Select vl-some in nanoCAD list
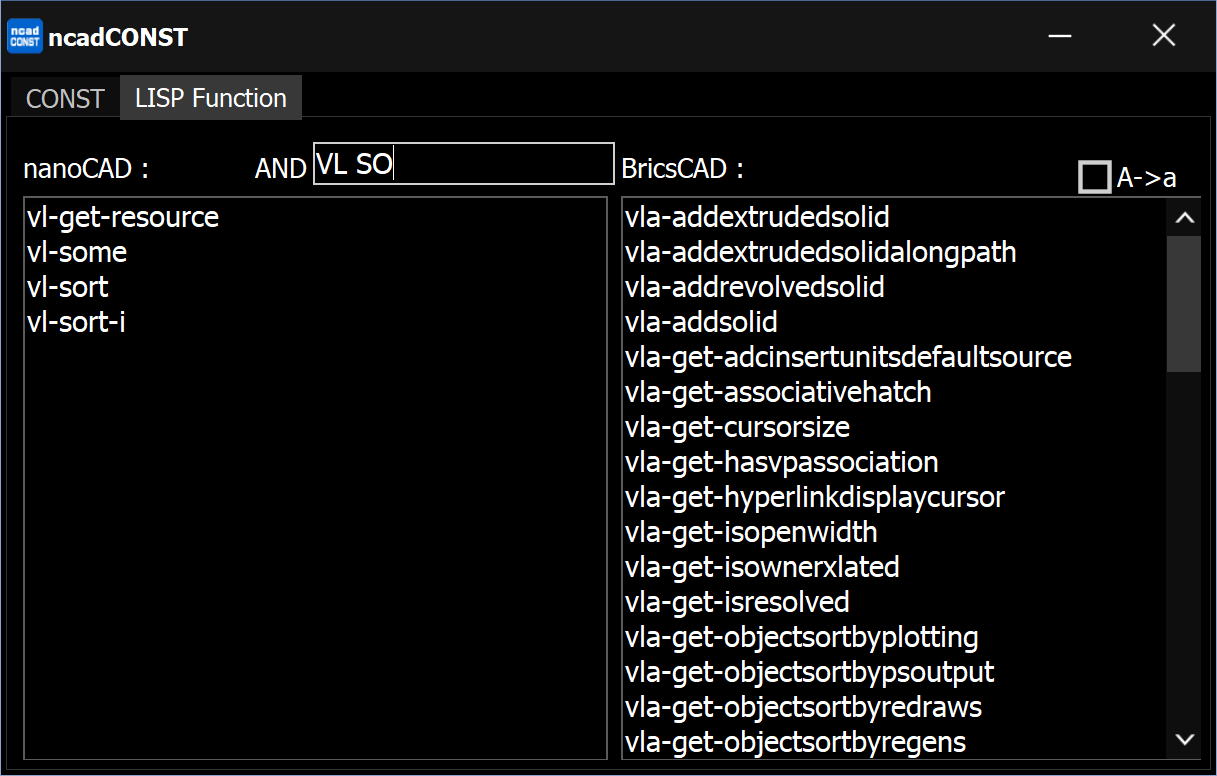 pyautogui.click(x=315, y=252)
